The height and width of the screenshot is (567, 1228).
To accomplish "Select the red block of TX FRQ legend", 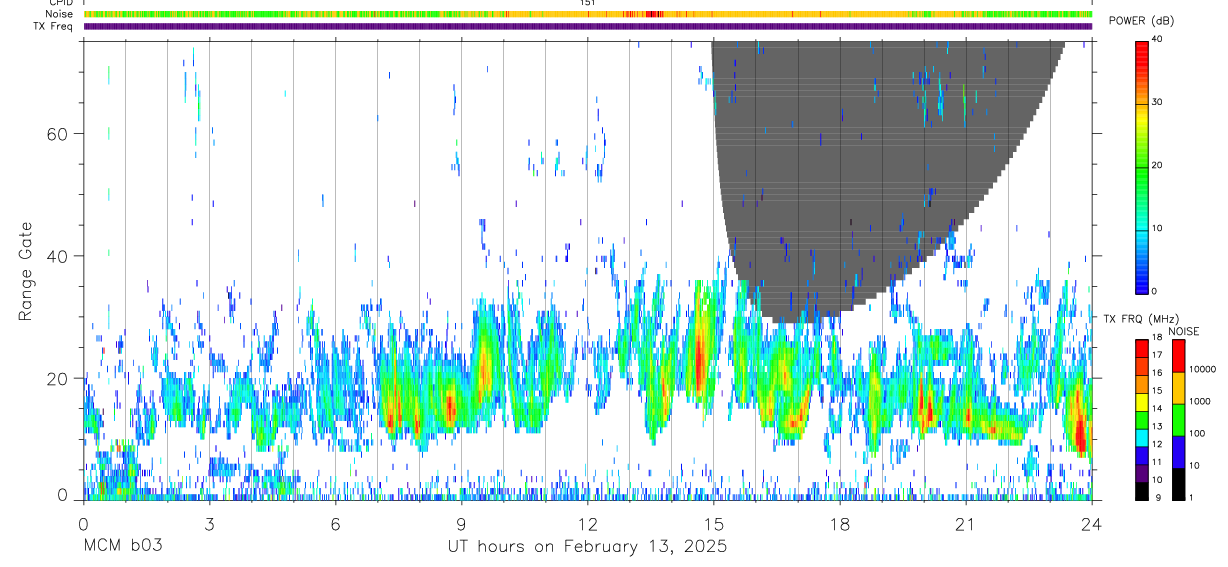I will pos(1141,349).
